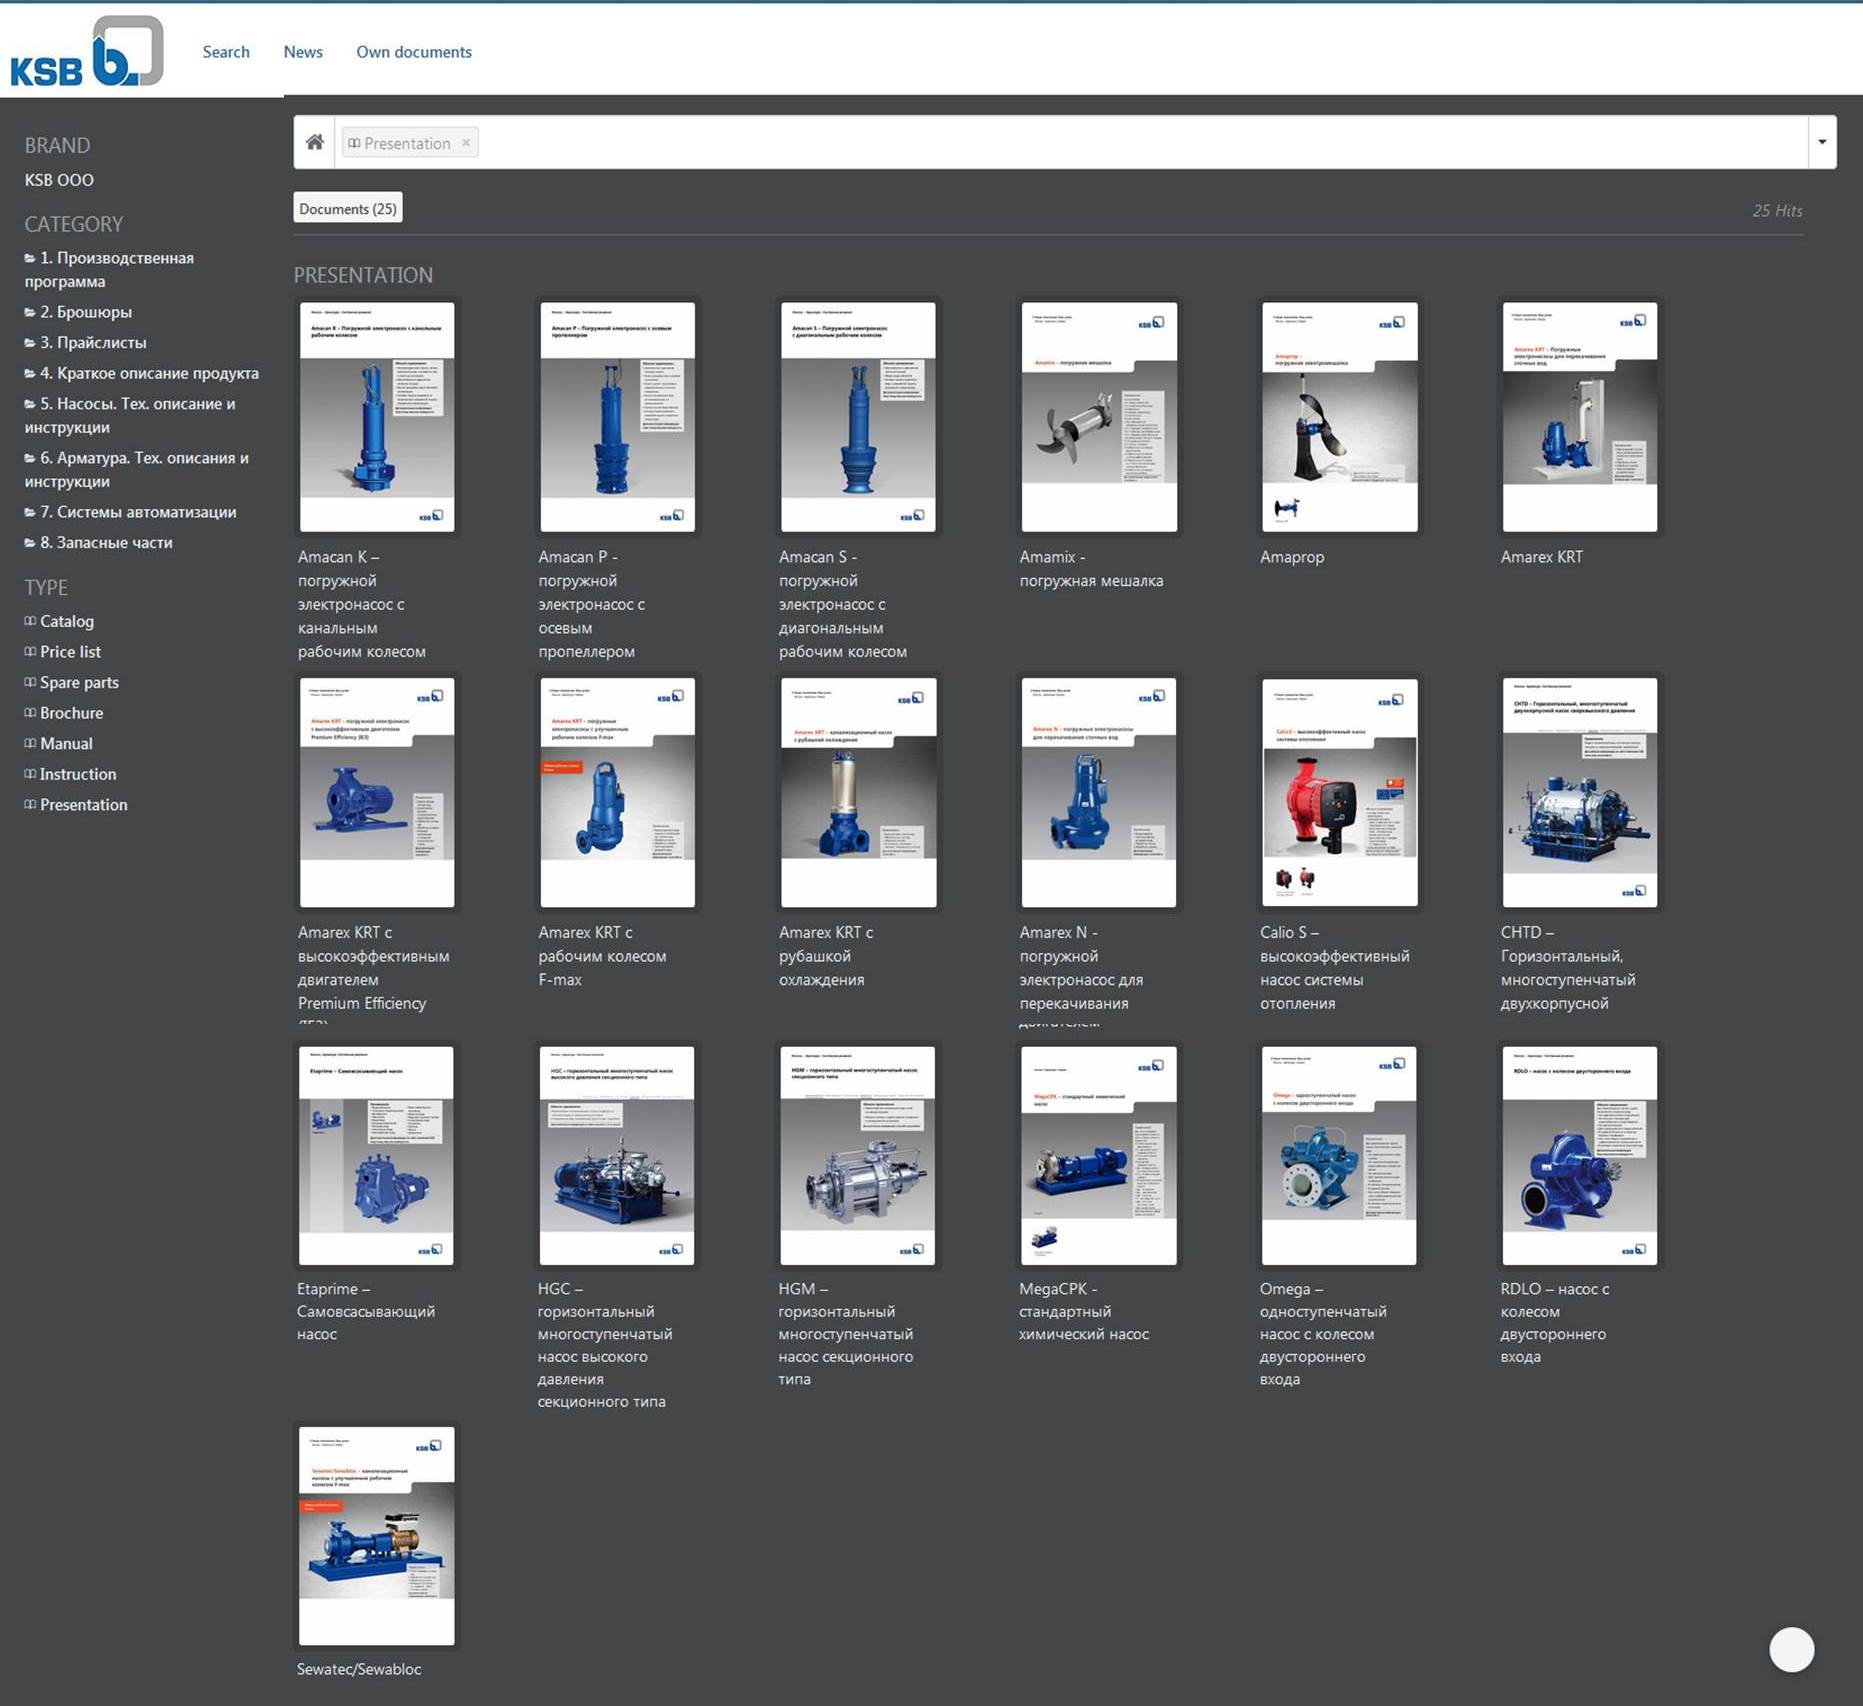
Task: Open category 8. Запасные части
Action: point(98,542)
